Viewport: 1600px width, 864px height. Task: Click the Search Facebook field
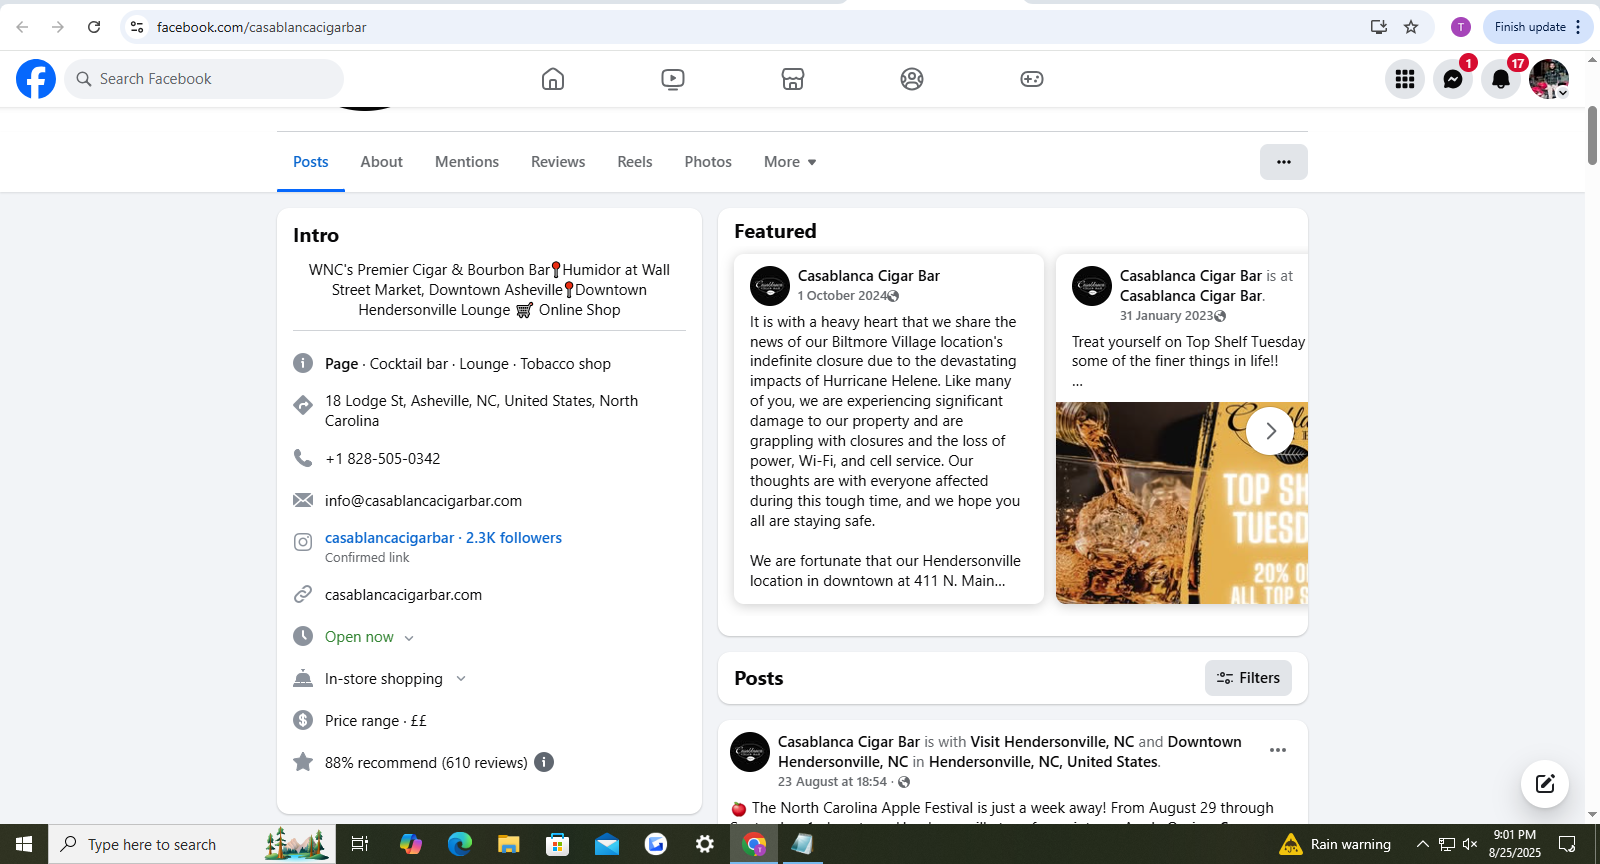pyautogui.click(x=204, y=79)
